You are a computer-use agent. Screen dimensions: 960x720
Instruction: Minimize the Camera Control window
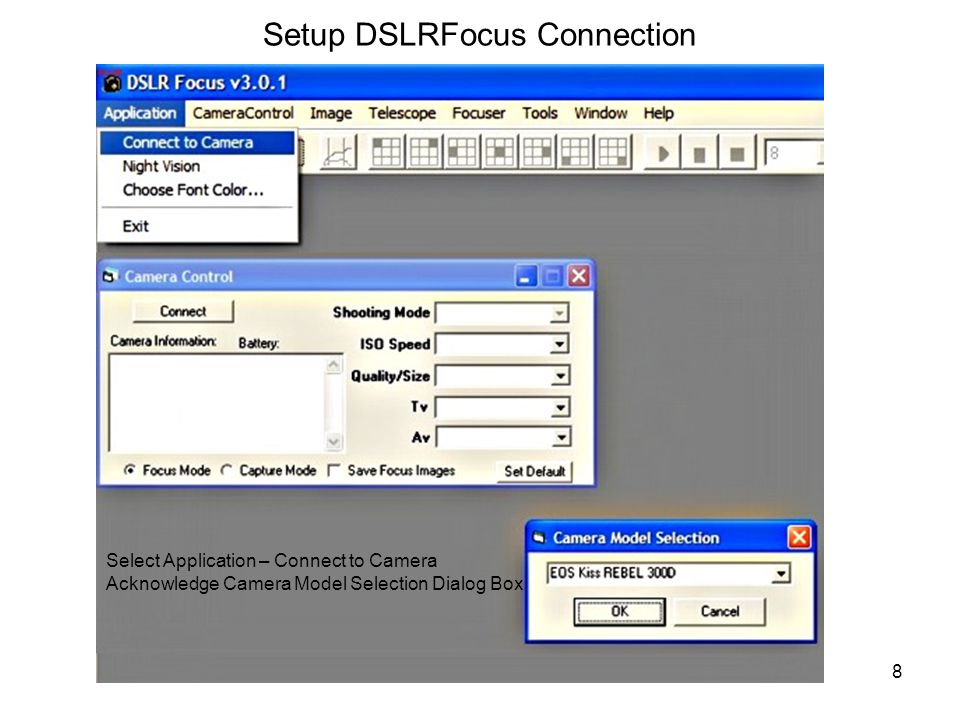pyautogui.click(x=525, y=277)
